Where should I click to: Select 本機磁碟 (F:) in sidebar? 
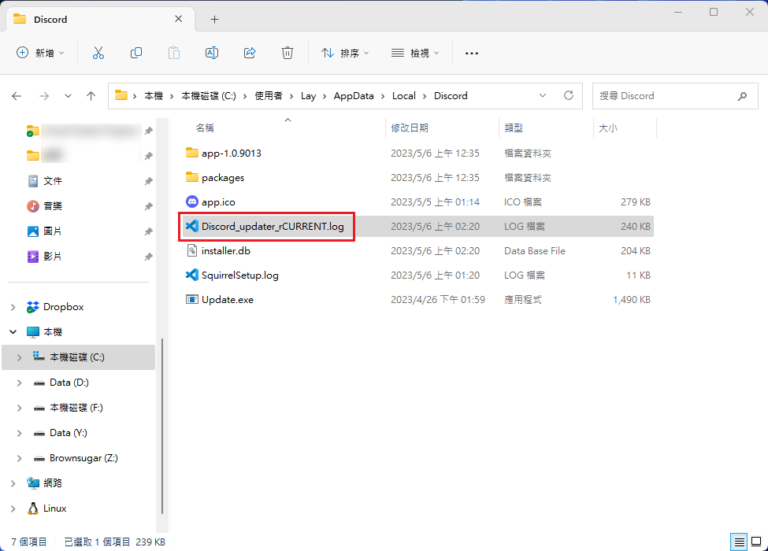76,408
